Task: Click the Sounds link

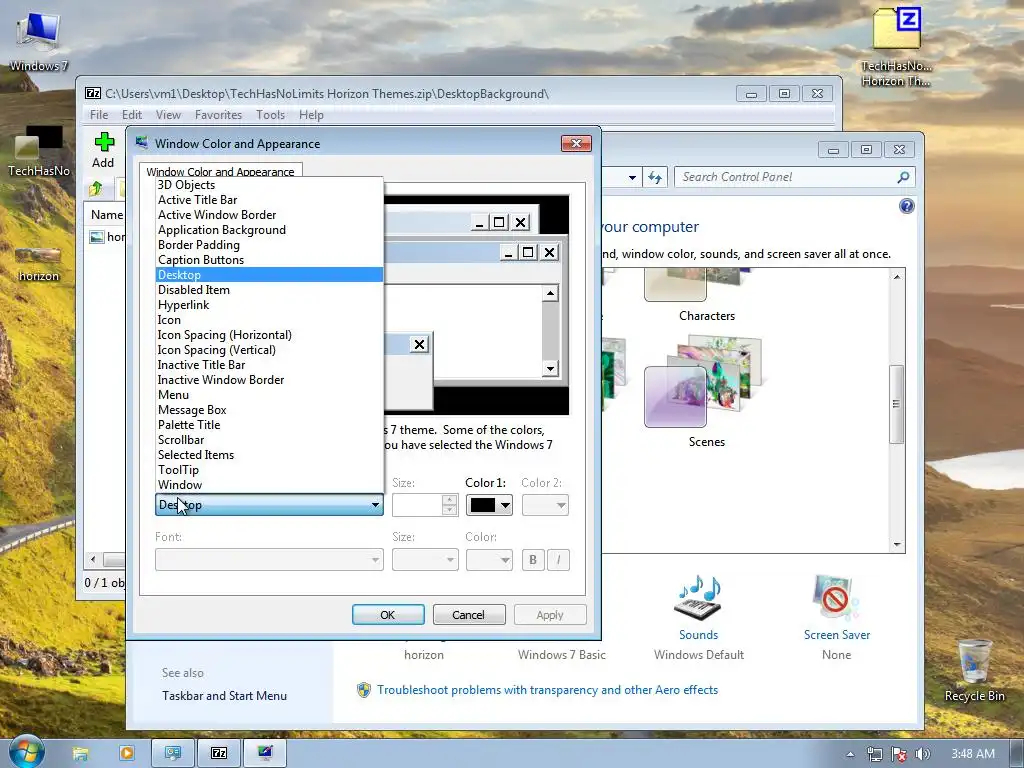Action: (698, 635)
